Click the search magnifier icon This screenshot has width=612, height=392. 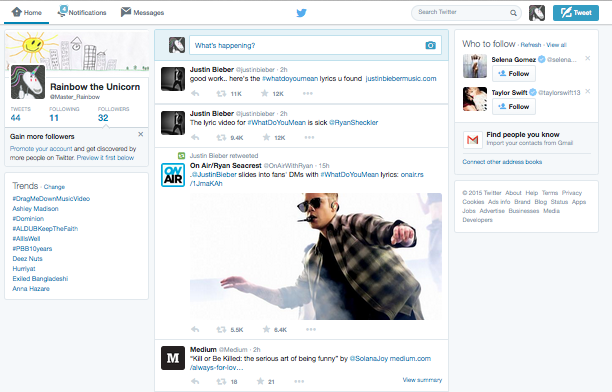[x=513, y=13]
